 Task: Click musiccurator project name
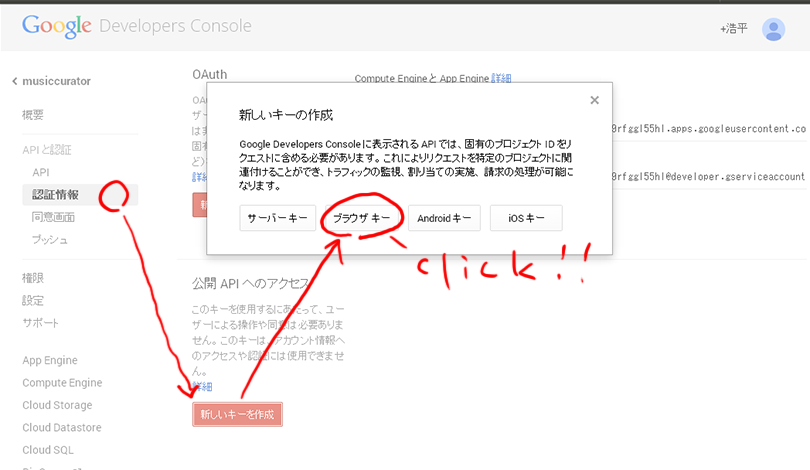click(x=56, y=81)
